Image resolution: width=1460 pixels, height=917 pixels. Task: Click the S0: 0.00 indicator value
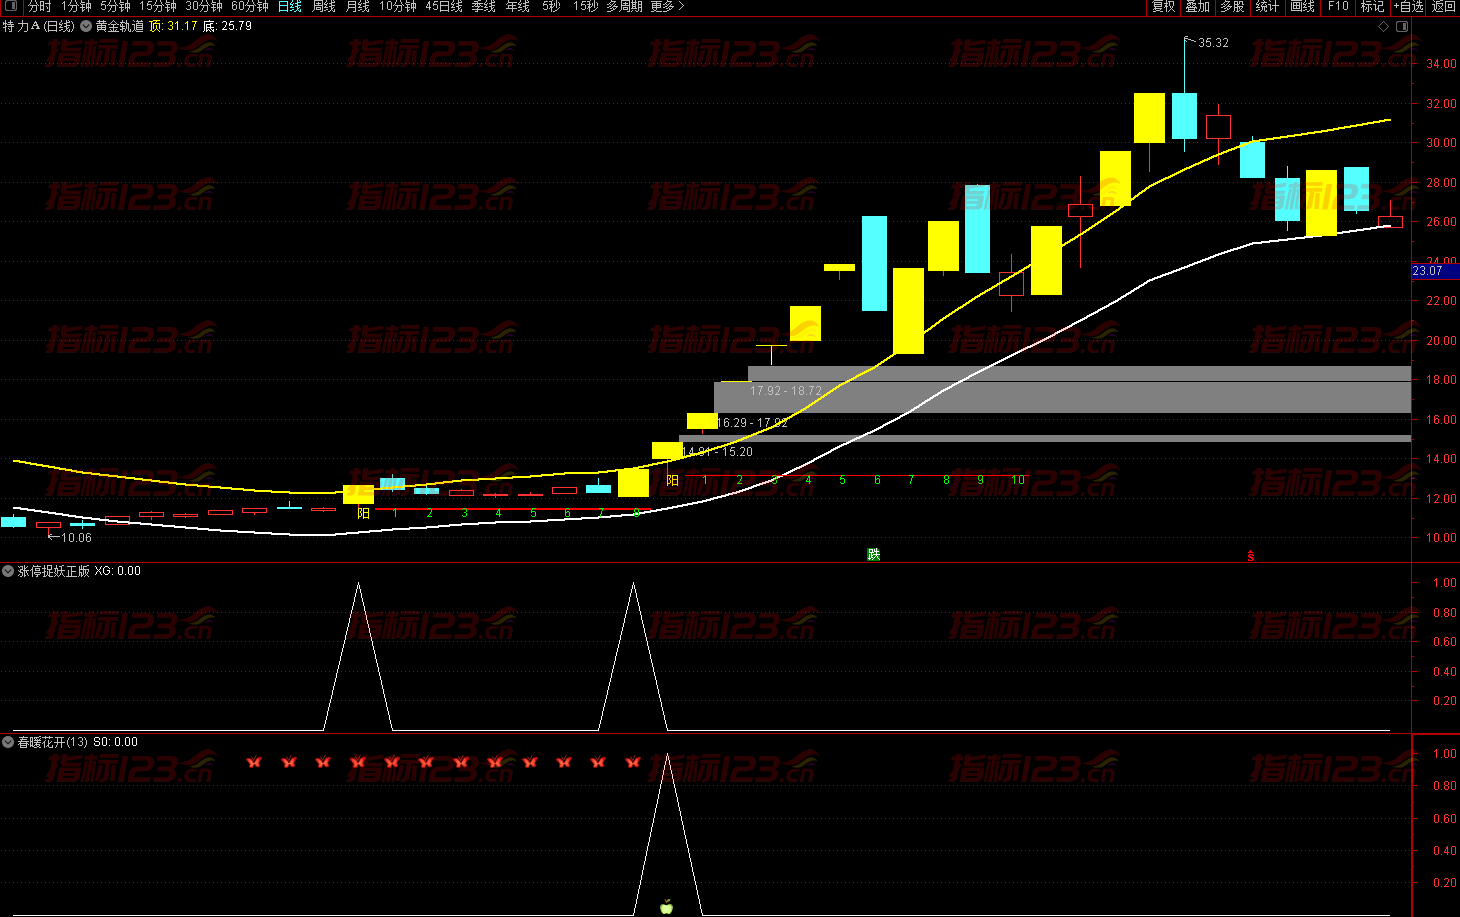115,742
